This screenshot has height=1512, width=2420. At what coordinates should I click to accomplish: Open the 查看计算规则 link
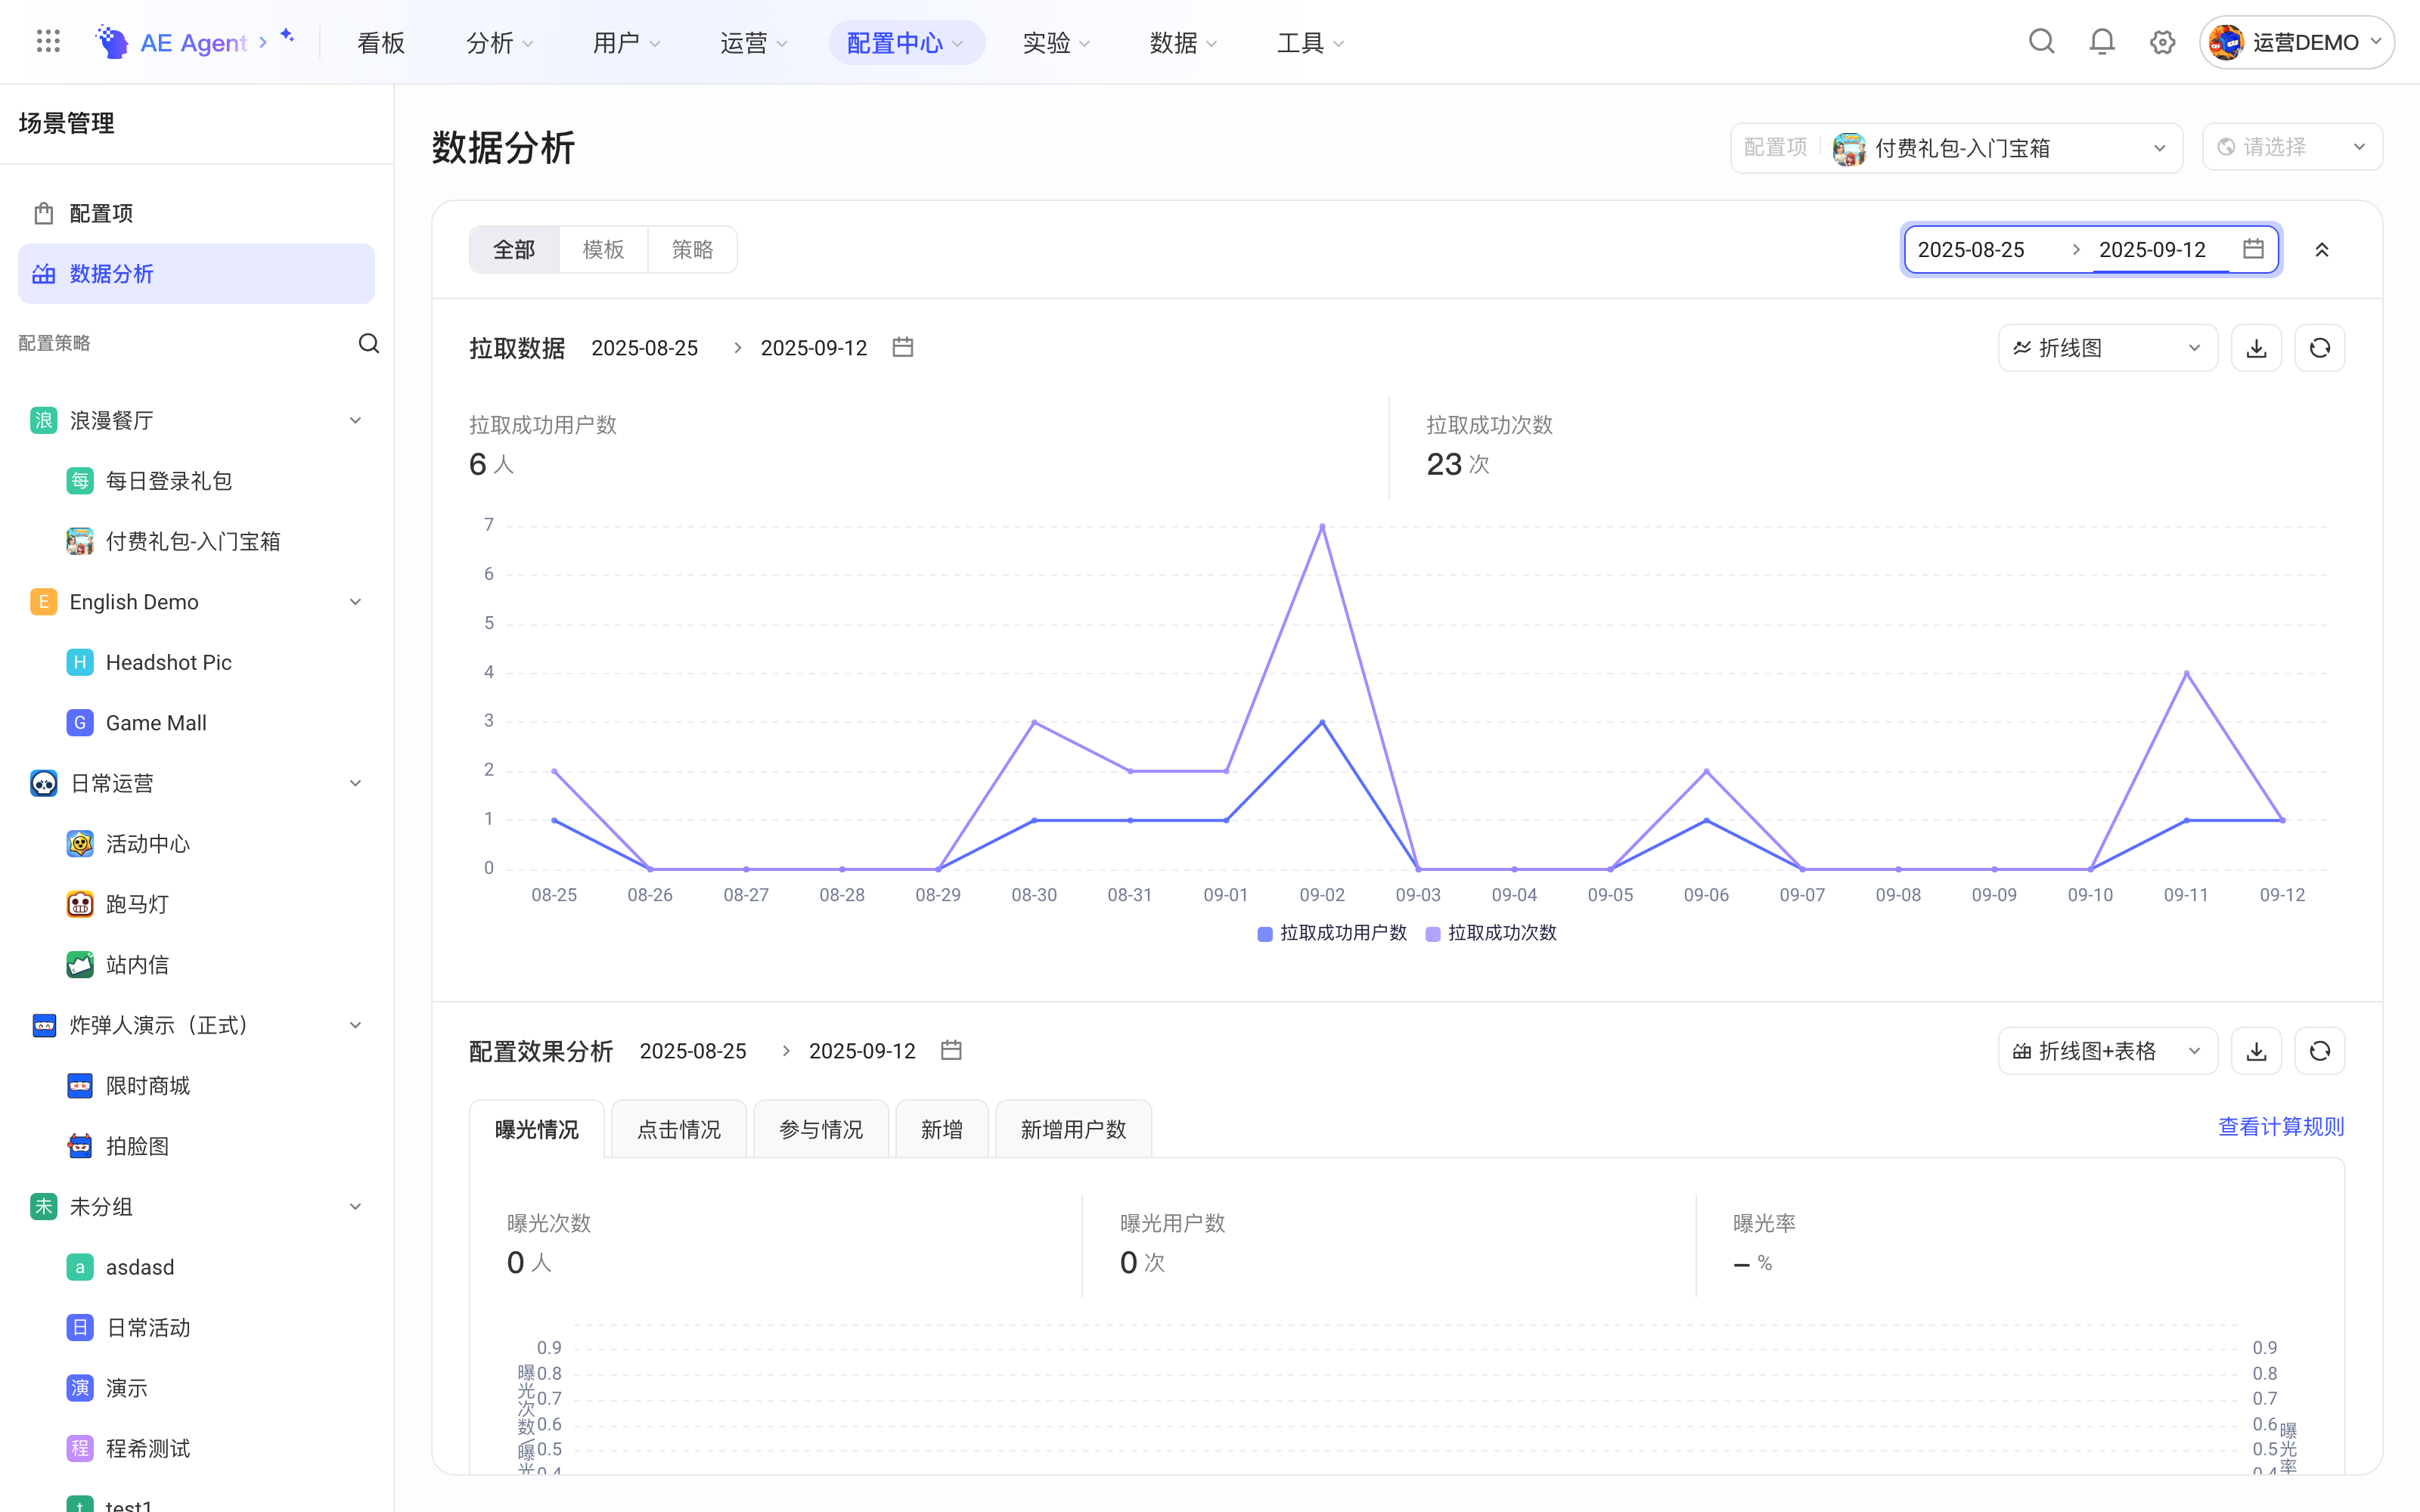click(x=2281, y=1127)
